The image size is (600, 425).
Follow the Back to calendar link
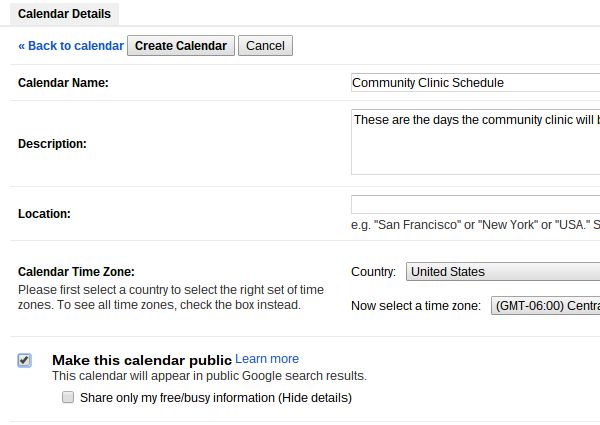(71, 46)
